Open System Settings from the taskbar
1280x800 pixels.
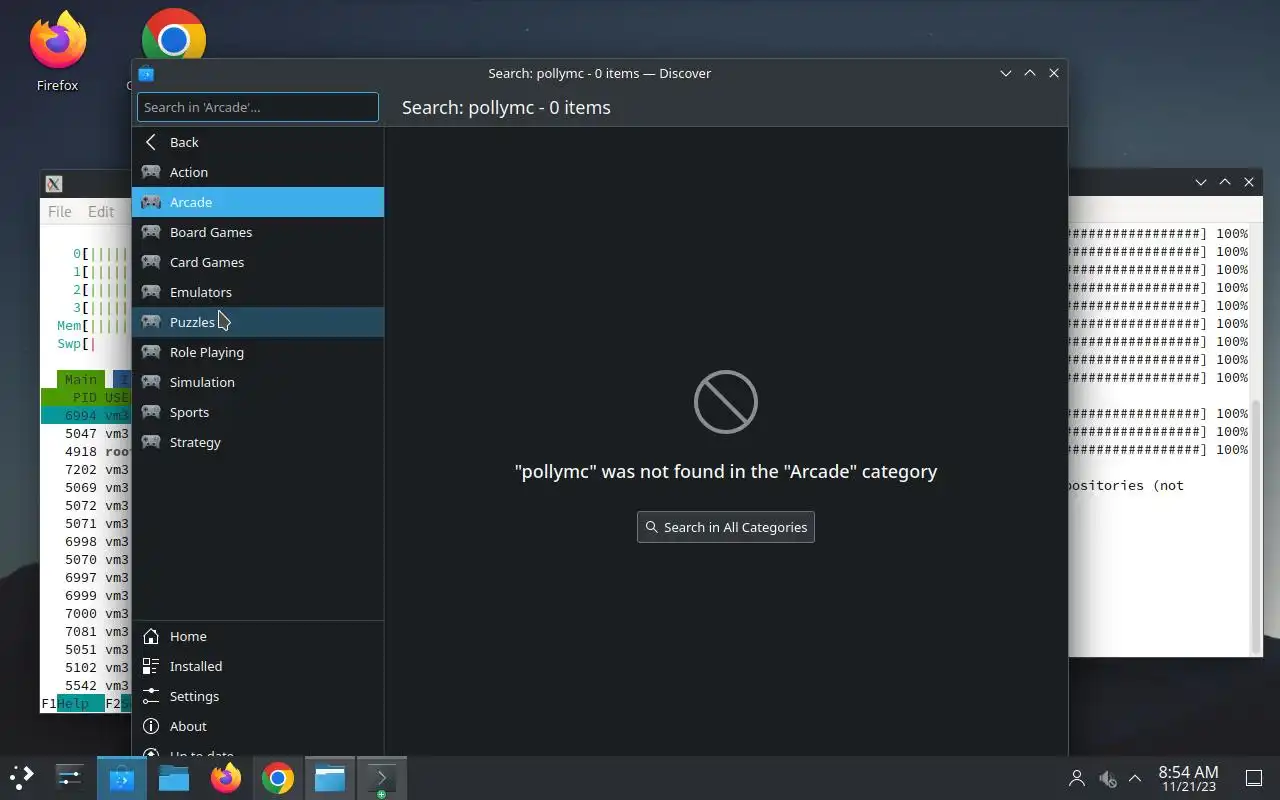70,777
